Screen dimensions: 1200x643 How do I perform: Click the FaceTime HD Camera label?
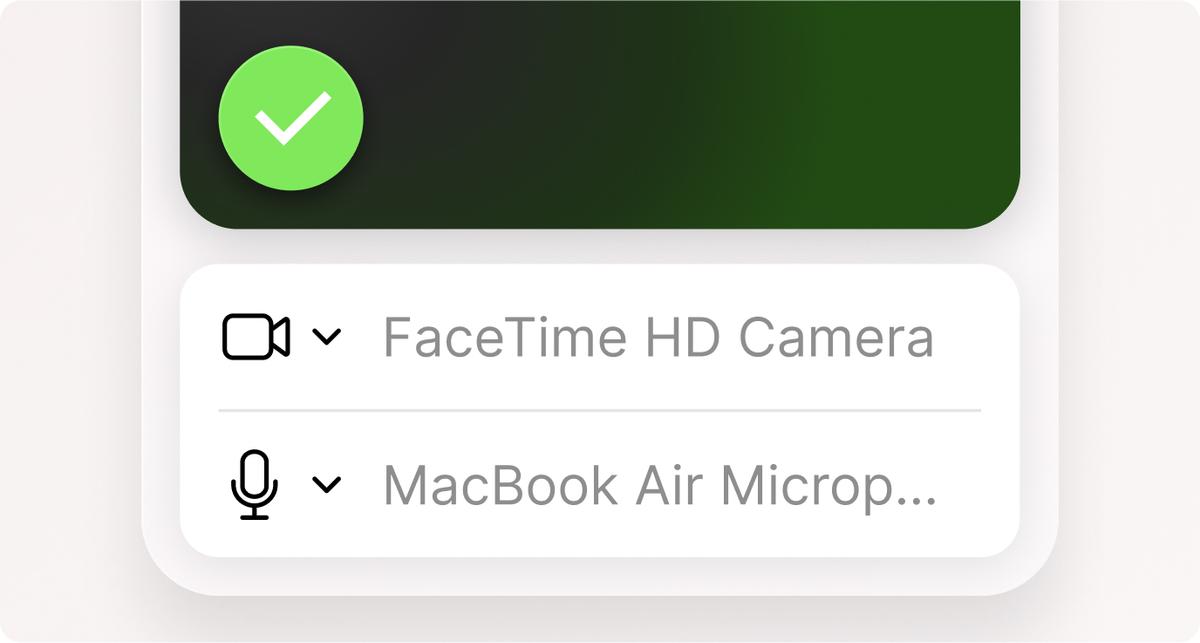(x=660, y=338)
